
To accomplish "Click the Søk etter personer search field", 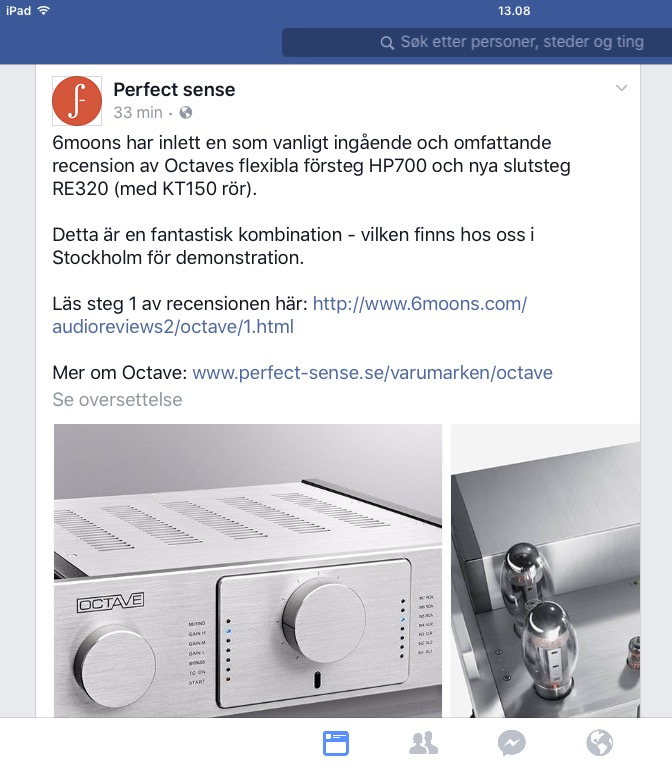I will (x=477, y=43).
